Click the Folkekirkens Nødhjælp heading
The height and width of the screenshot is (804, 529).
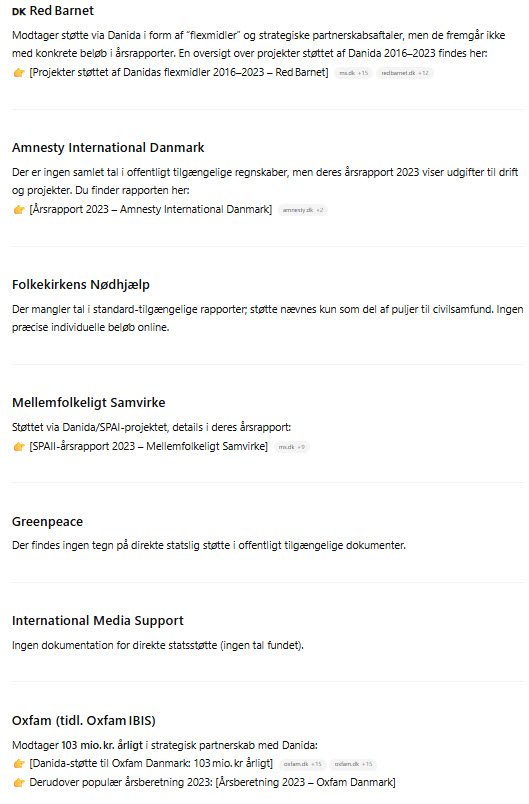[x=81, y=285]
